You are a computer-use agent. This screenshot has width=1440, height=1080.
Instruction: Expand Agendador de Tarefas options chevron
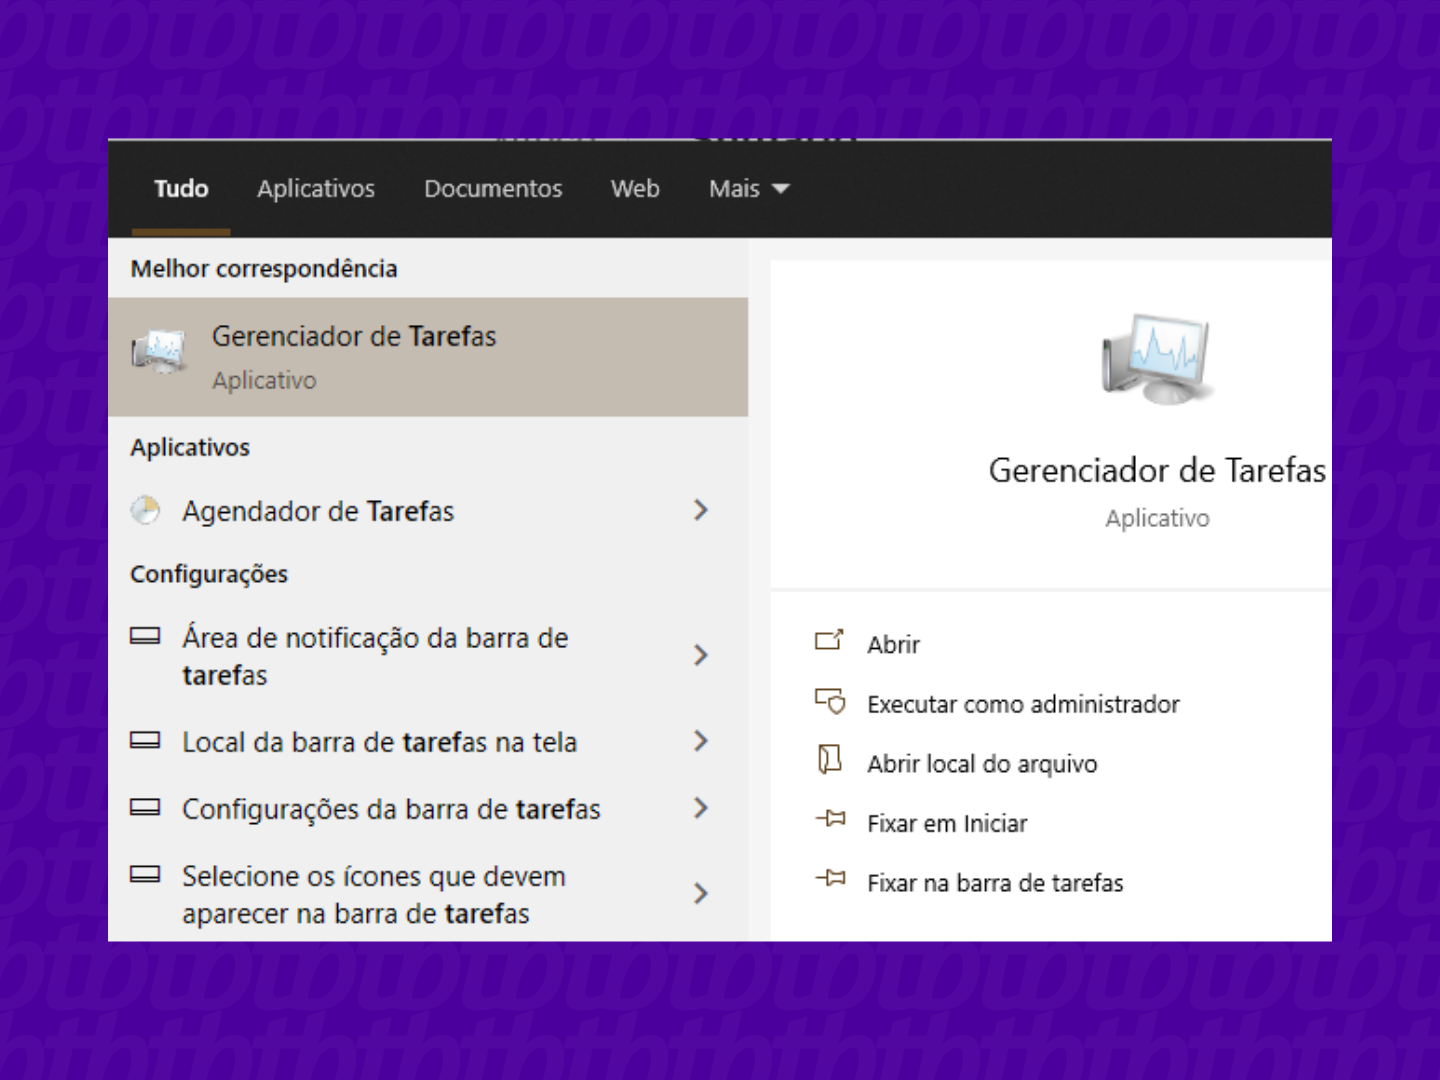tap(701, 510)
